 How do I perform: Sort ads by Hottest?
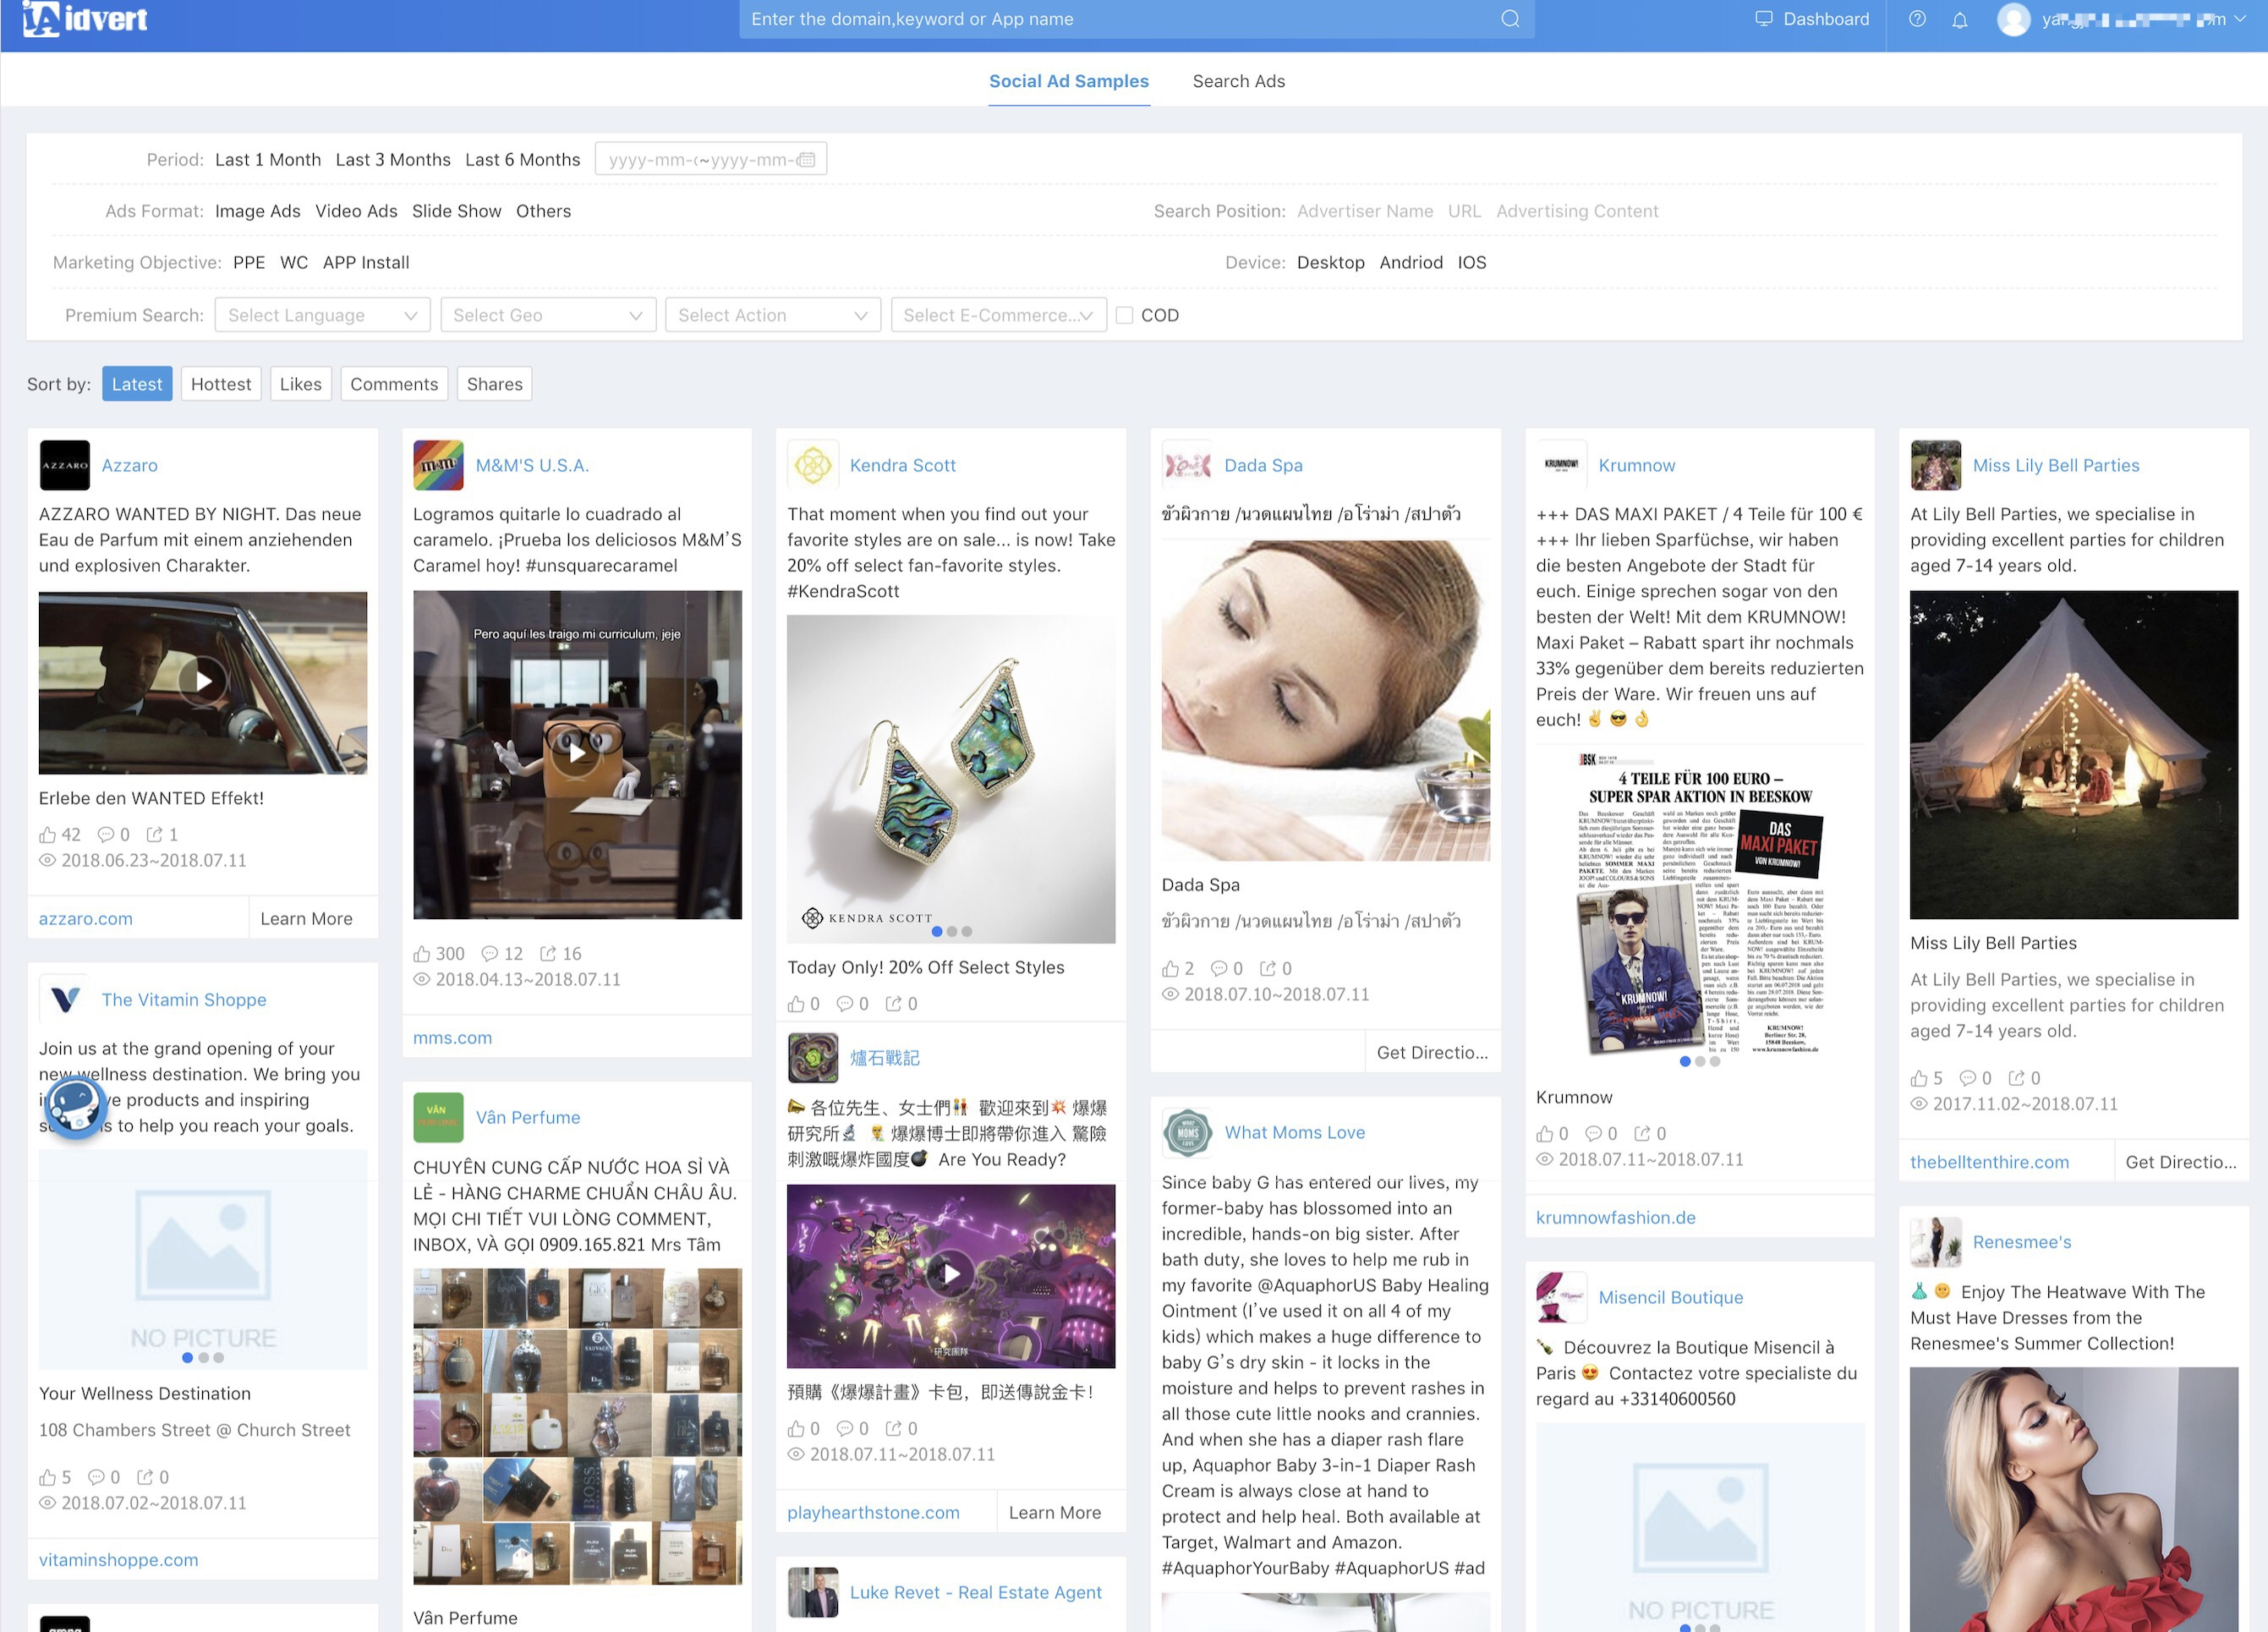point(221,384)
